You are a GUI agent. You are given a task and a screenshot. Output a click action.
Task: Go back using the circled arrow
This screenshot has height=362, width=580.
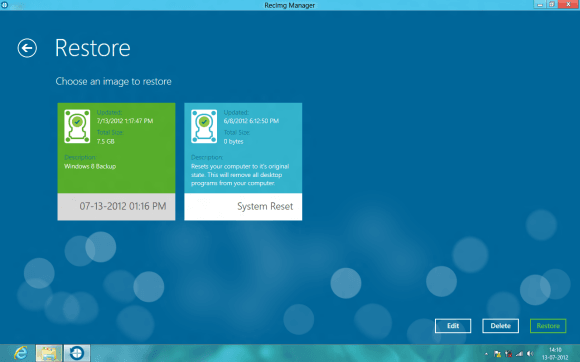[27, 48]
